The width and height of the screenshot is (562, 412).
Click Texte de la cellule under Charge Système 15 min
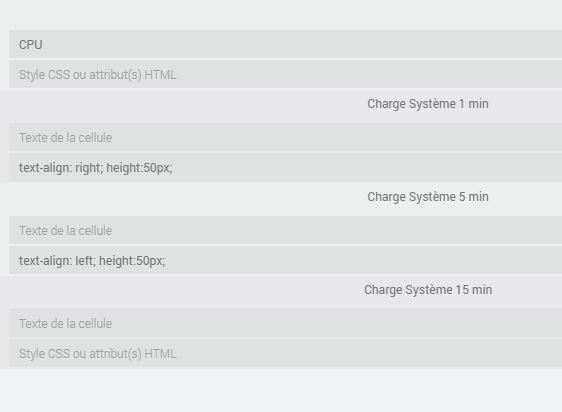(285, 323)
